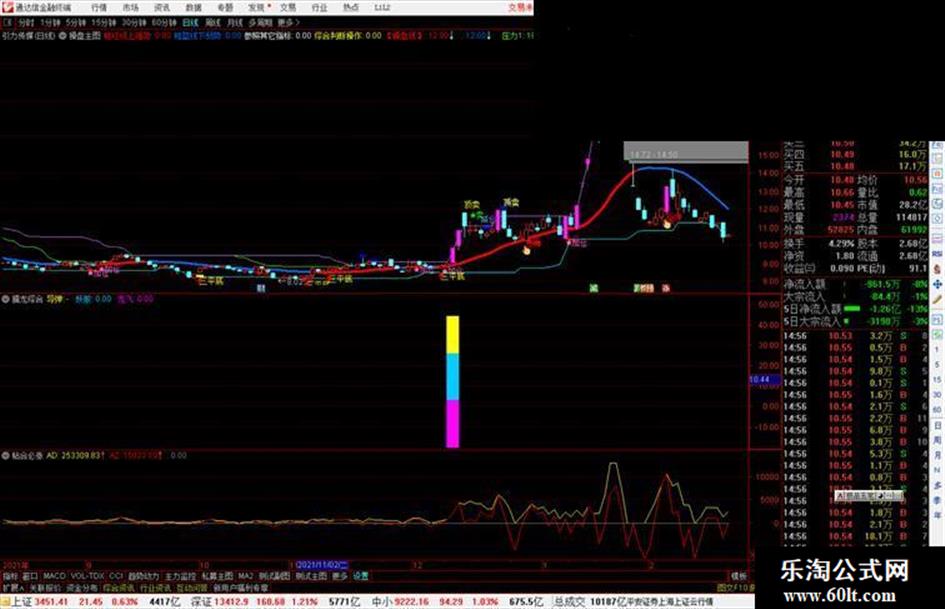Click the 操盘主图 indicator settings icon
Viewport: 945px width, 609px height.
coord(63,36)
